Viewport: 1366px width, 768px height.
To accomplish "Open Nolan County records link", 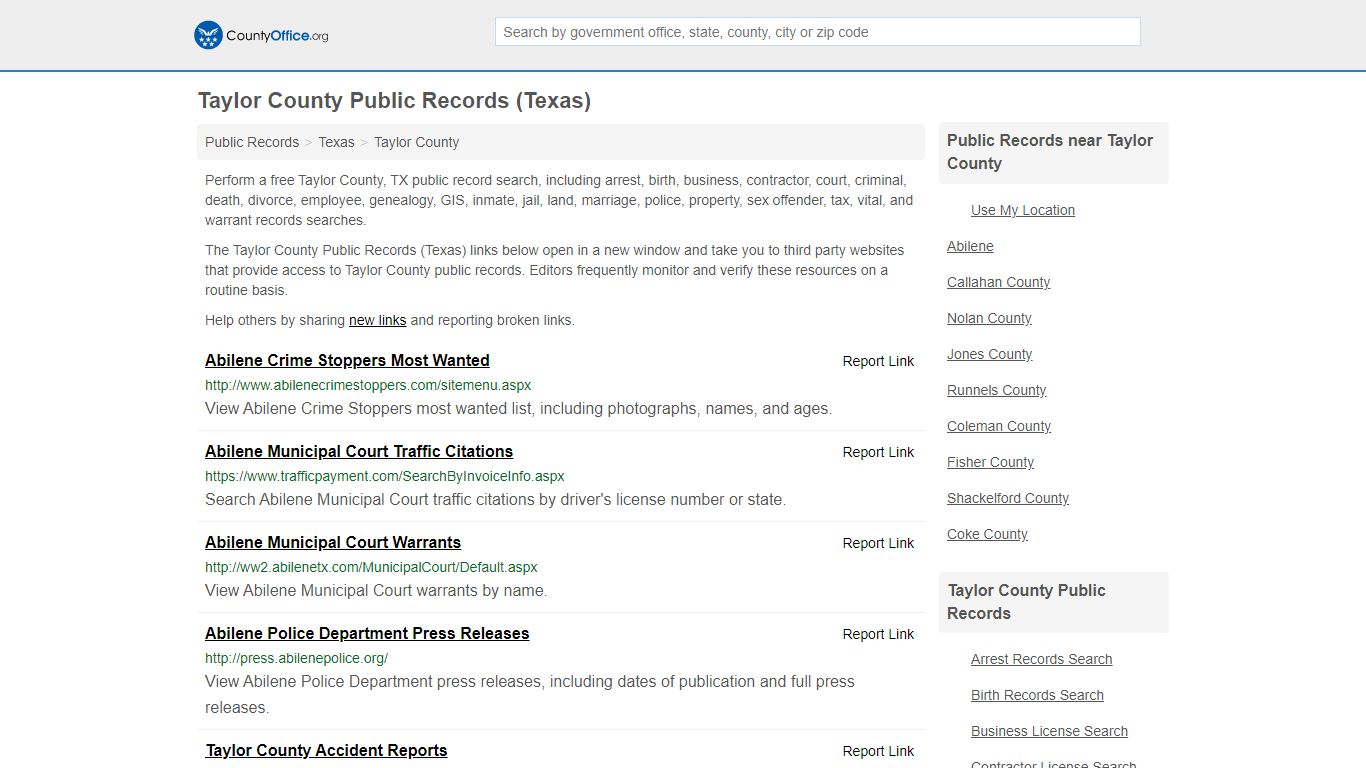I will pos(989,318).
